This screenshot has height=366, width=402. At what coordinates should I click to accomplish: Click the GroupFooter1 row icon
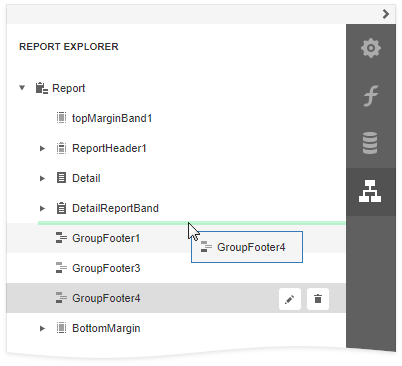coord(61,238)
